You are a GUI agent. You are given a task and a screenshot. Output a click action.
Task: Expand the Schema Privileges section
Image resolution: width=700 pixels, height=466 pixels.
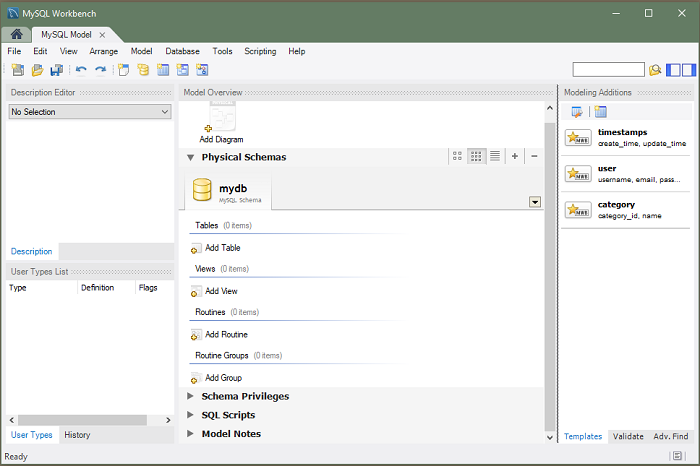point(191,396)
